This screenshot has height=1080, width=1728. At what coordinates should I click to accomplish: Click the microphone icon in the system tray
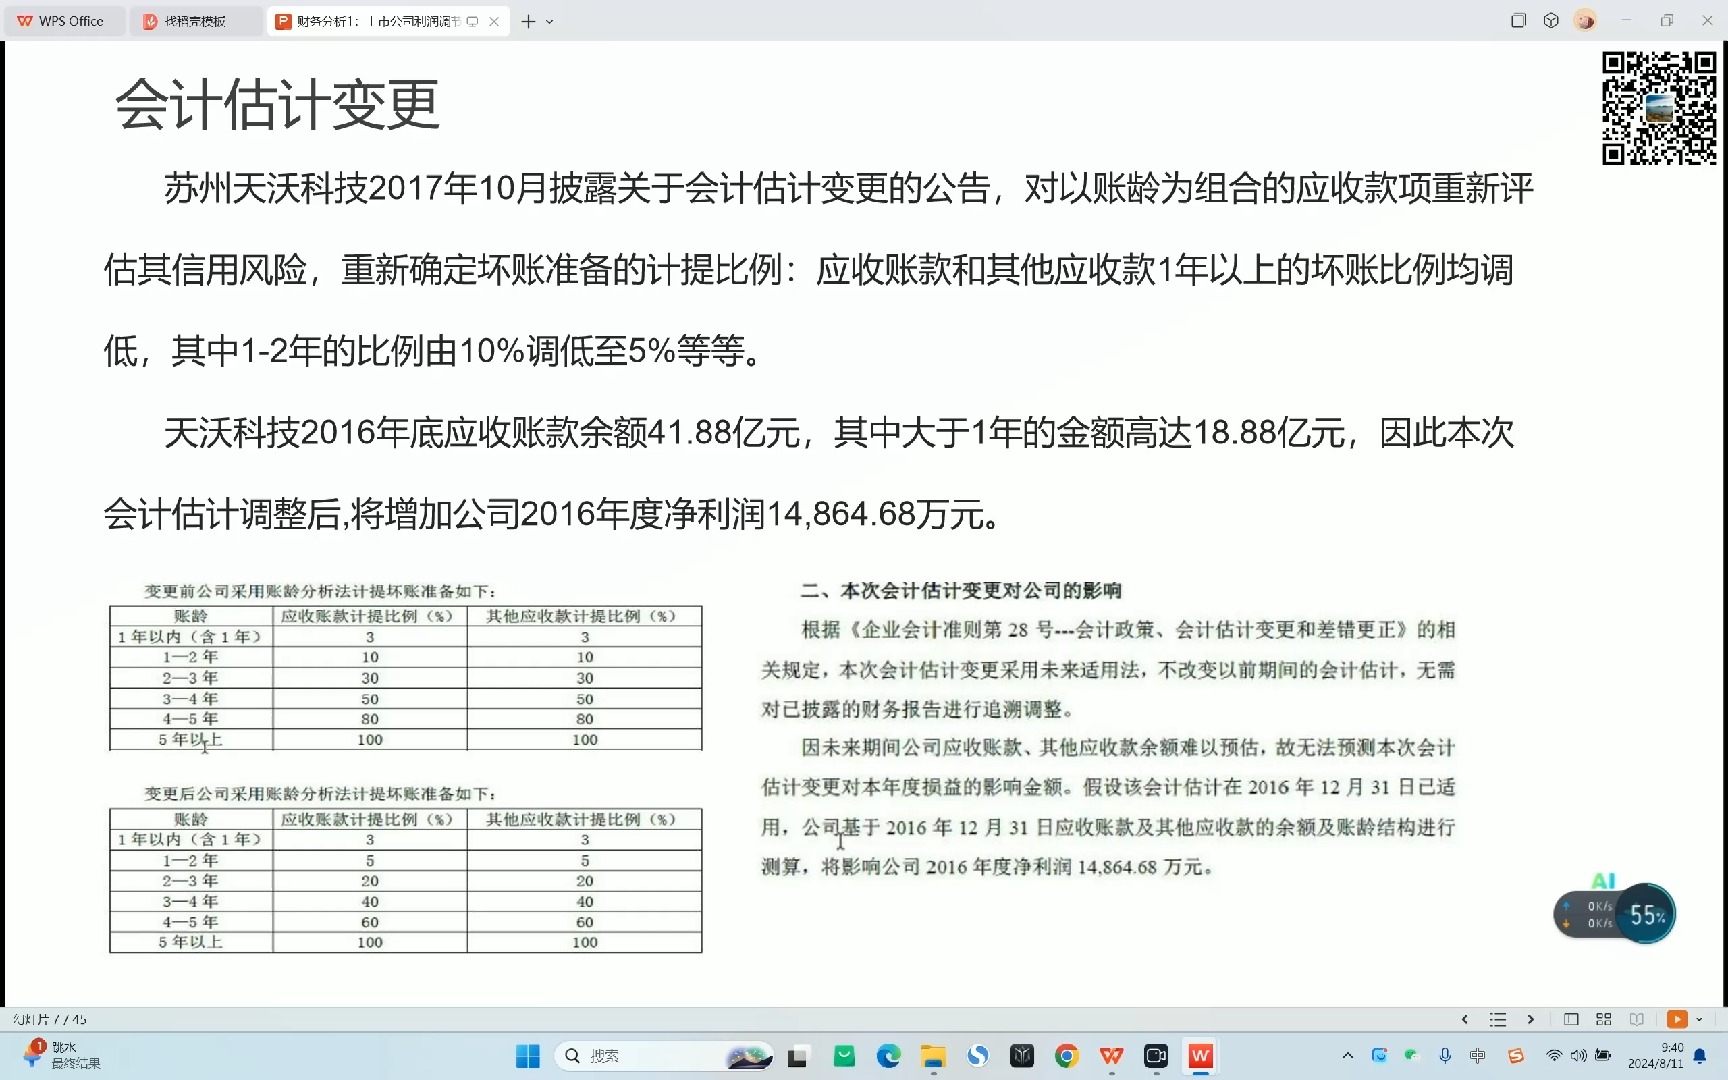[1445, 1055]
